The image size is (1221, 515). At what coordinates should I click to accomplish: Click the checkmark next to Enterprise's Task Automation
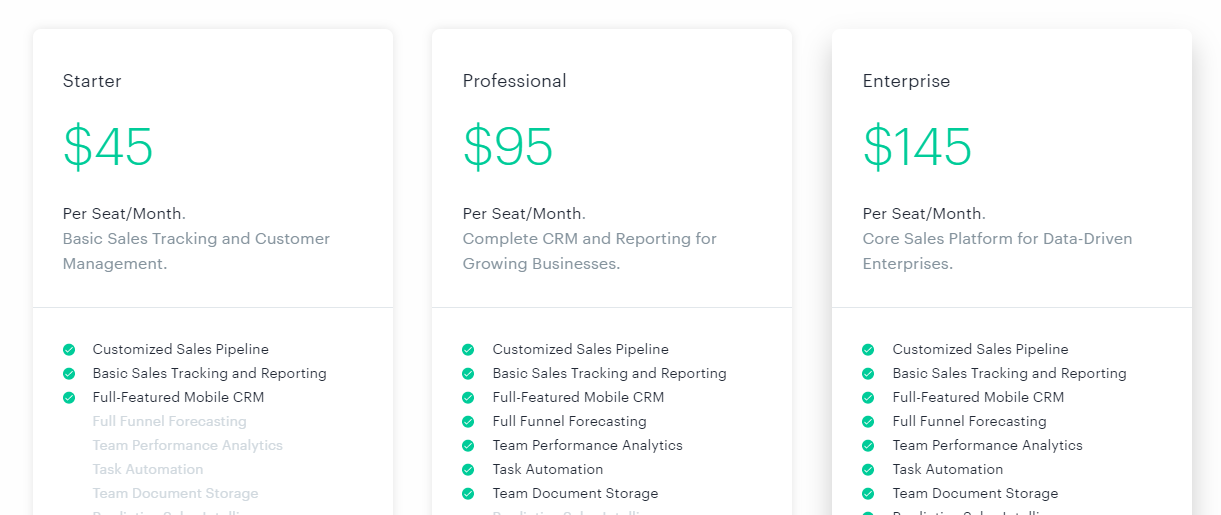(x=868, y=470)
